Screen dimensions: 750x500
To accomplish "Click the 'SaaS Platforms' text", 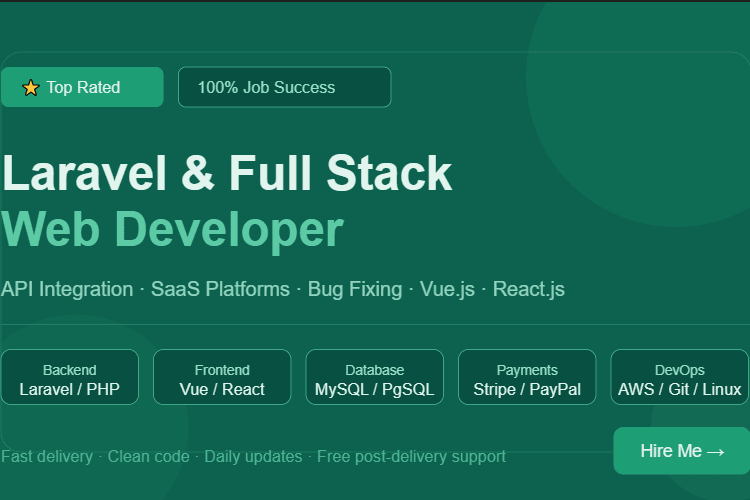I will click(x=221, y=289).
